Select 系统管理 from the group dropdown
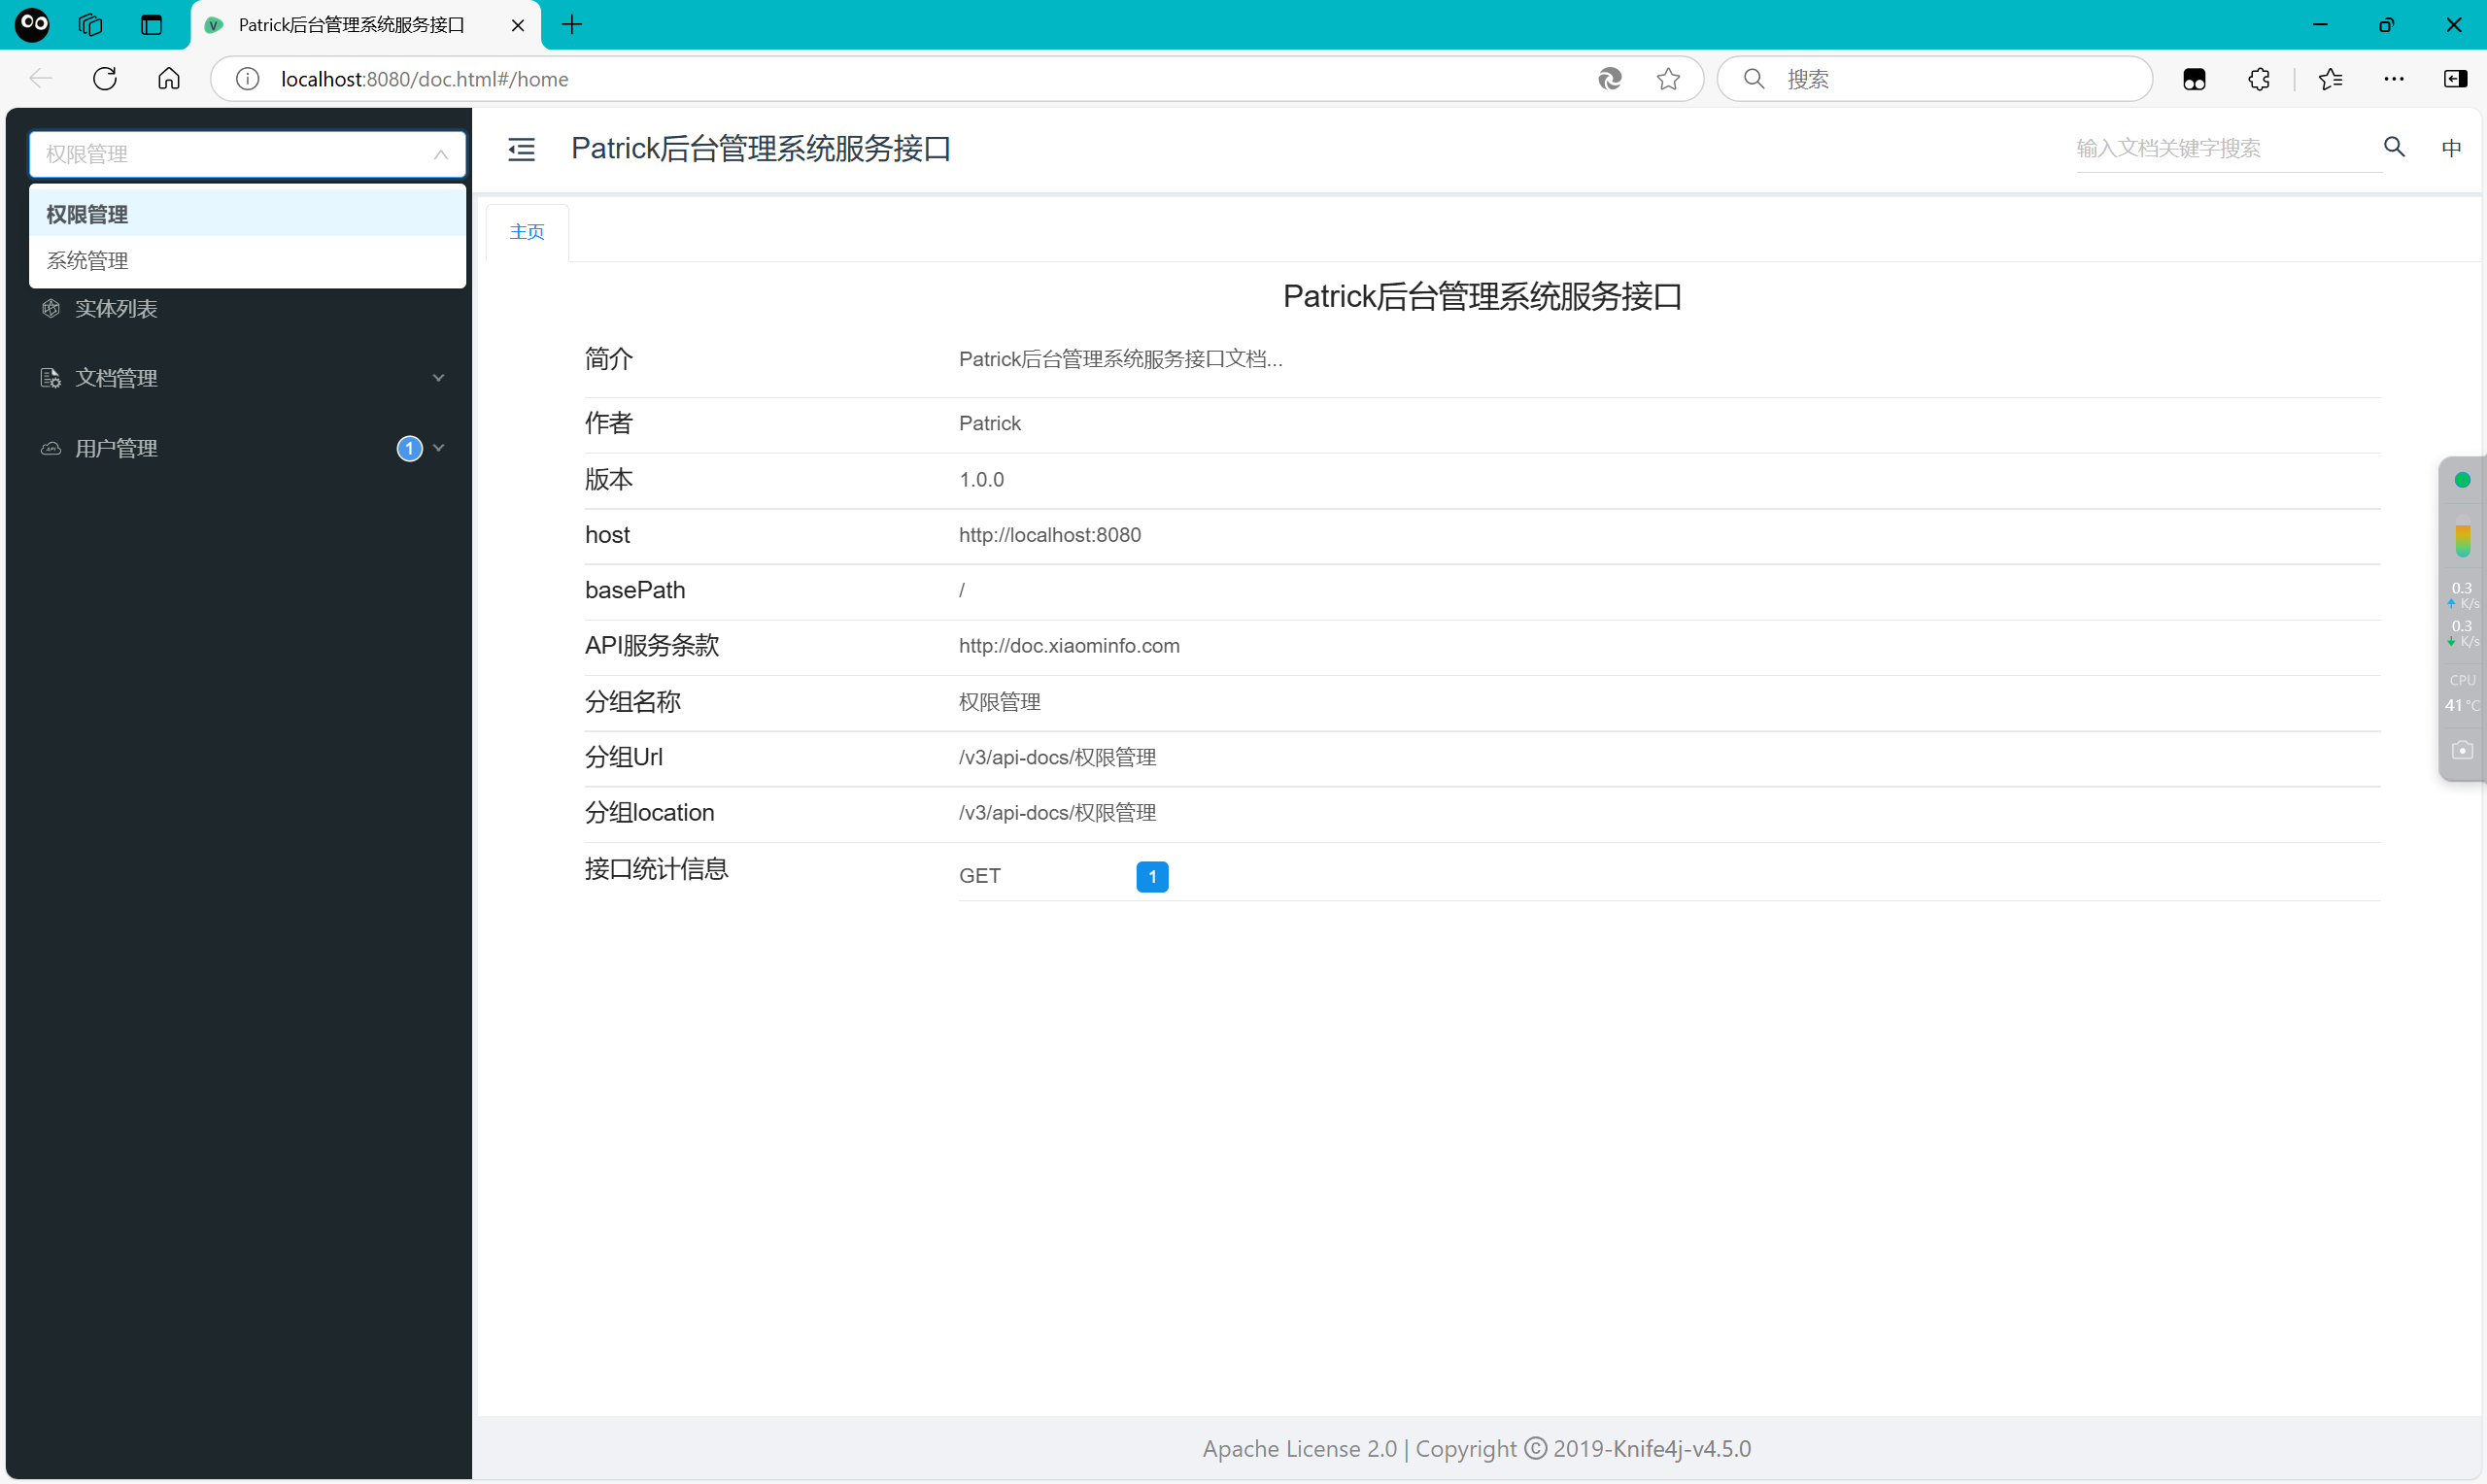The image size is (2487, 1484). (x=88, y=261)
